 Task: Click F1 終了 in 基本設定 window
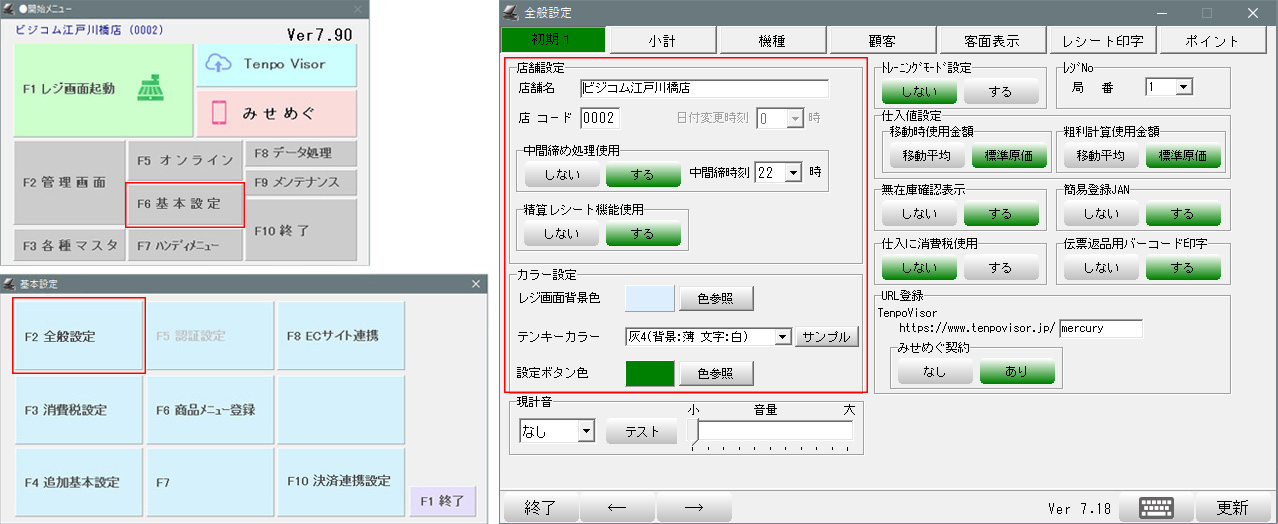pyautogui.click(x=443, y=501)
